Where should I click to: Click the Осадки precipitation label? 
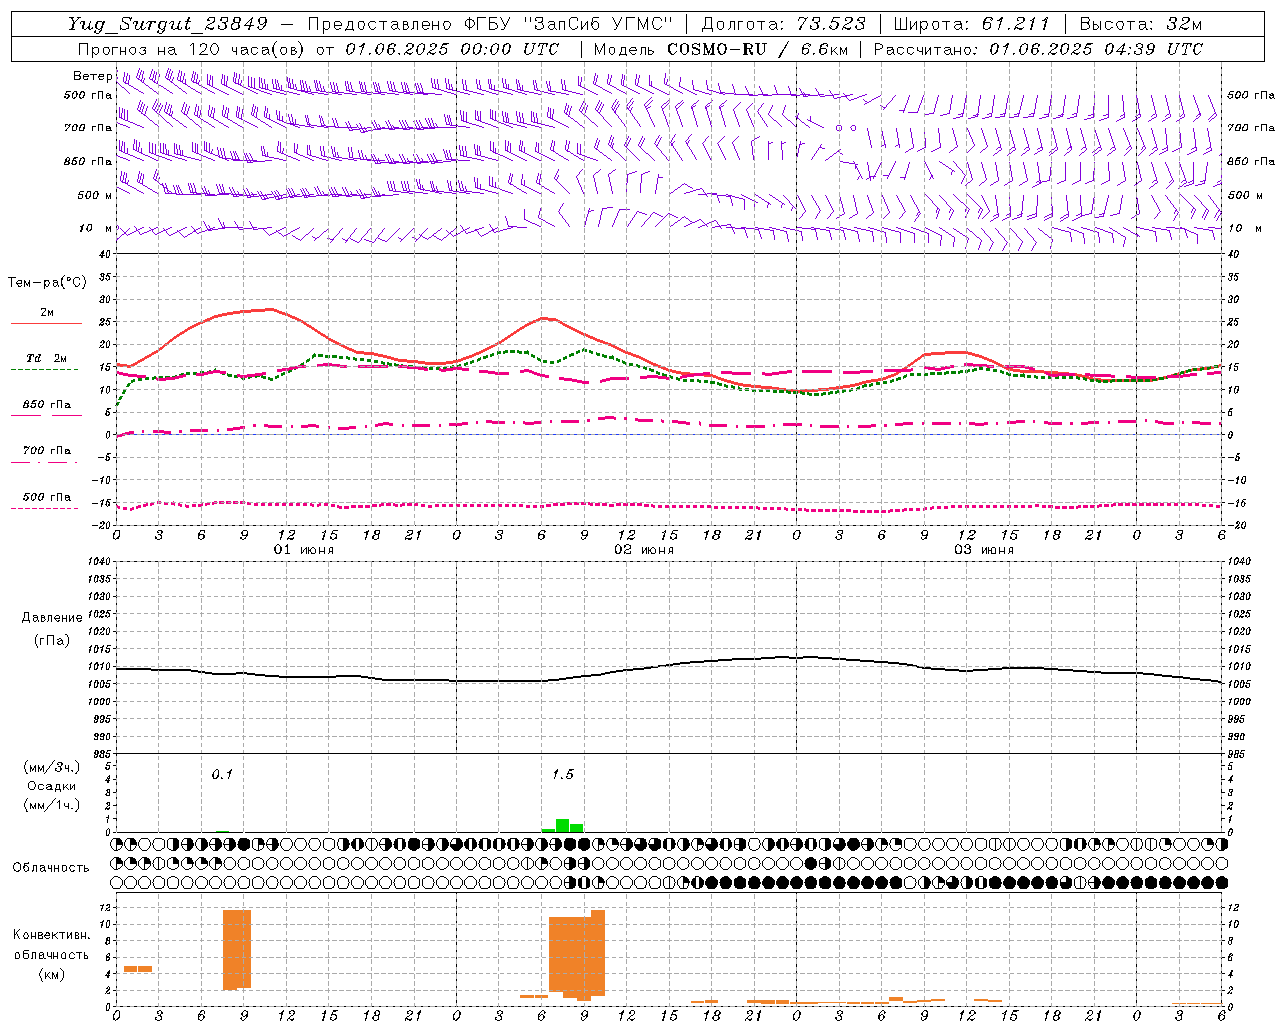(x=52, y=786)
